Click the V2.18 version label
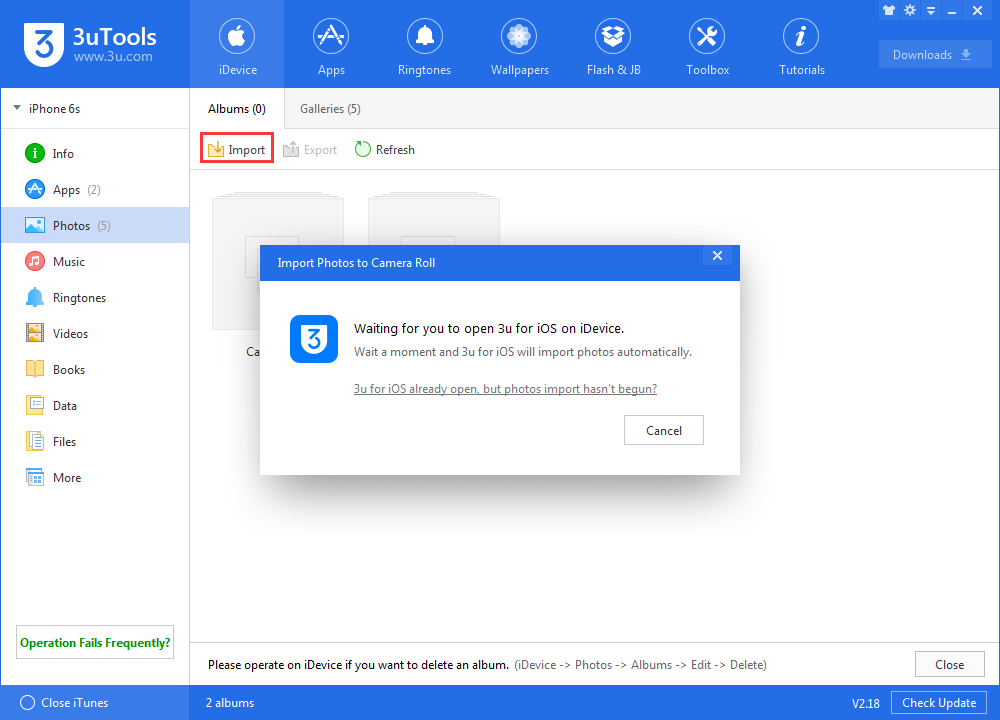The height and width of the screenshot is (720, 1000). point(865,703)
